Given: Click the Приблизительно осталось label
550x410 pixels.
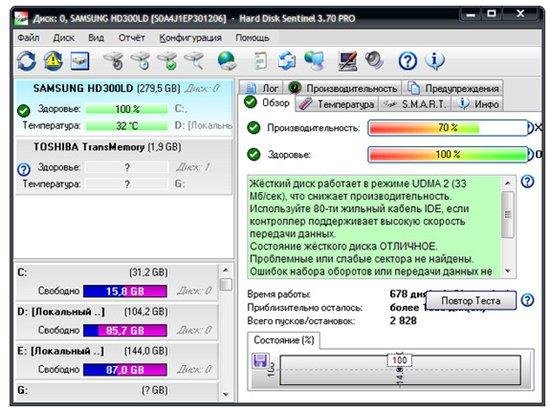Looking at the screenshot, I should (305, 308).
